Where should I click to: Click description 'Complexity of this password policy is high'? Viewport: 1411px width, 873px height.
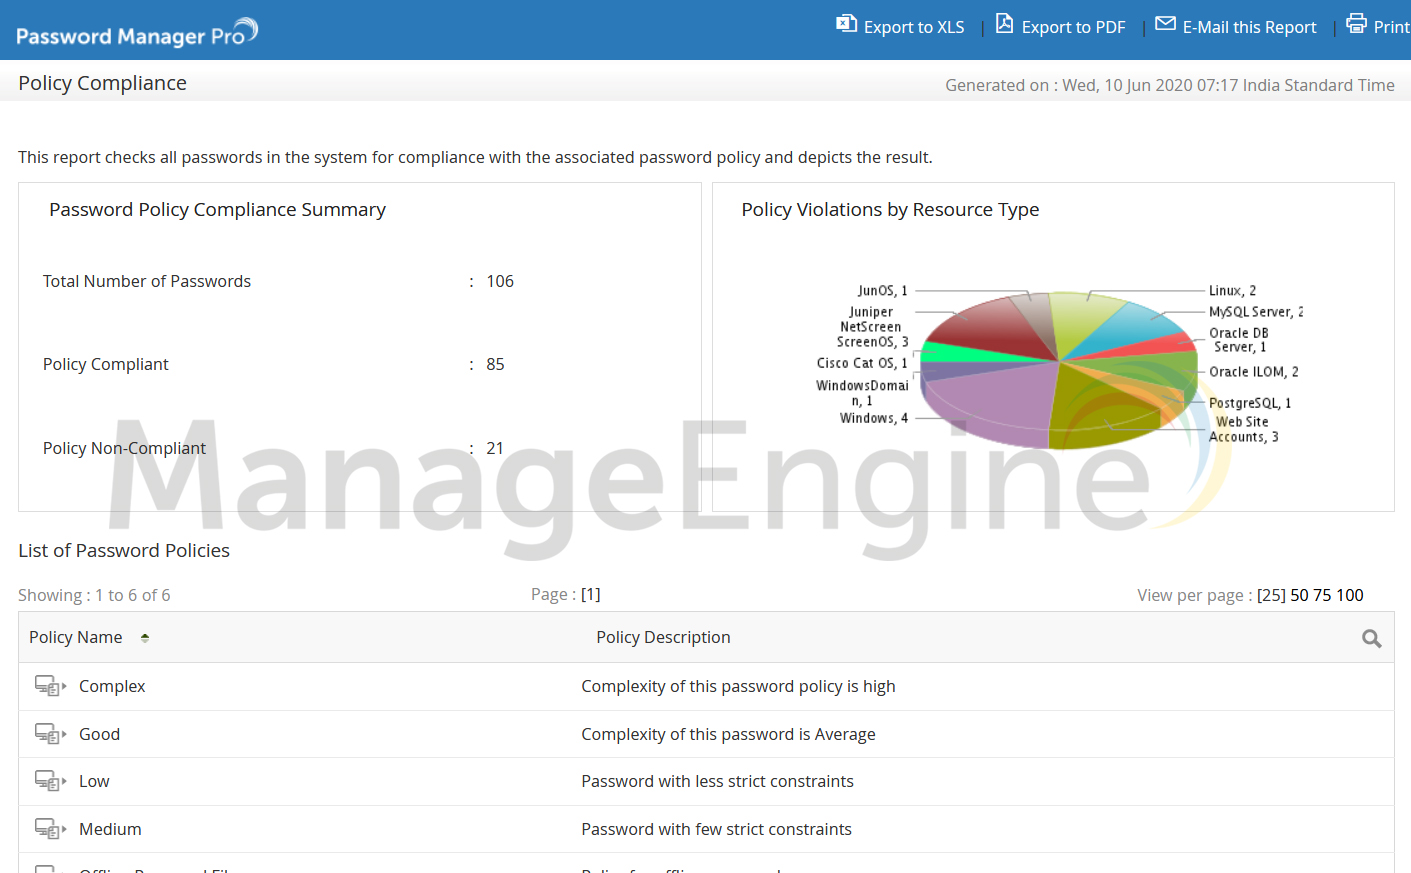click(x=738, y=686)
